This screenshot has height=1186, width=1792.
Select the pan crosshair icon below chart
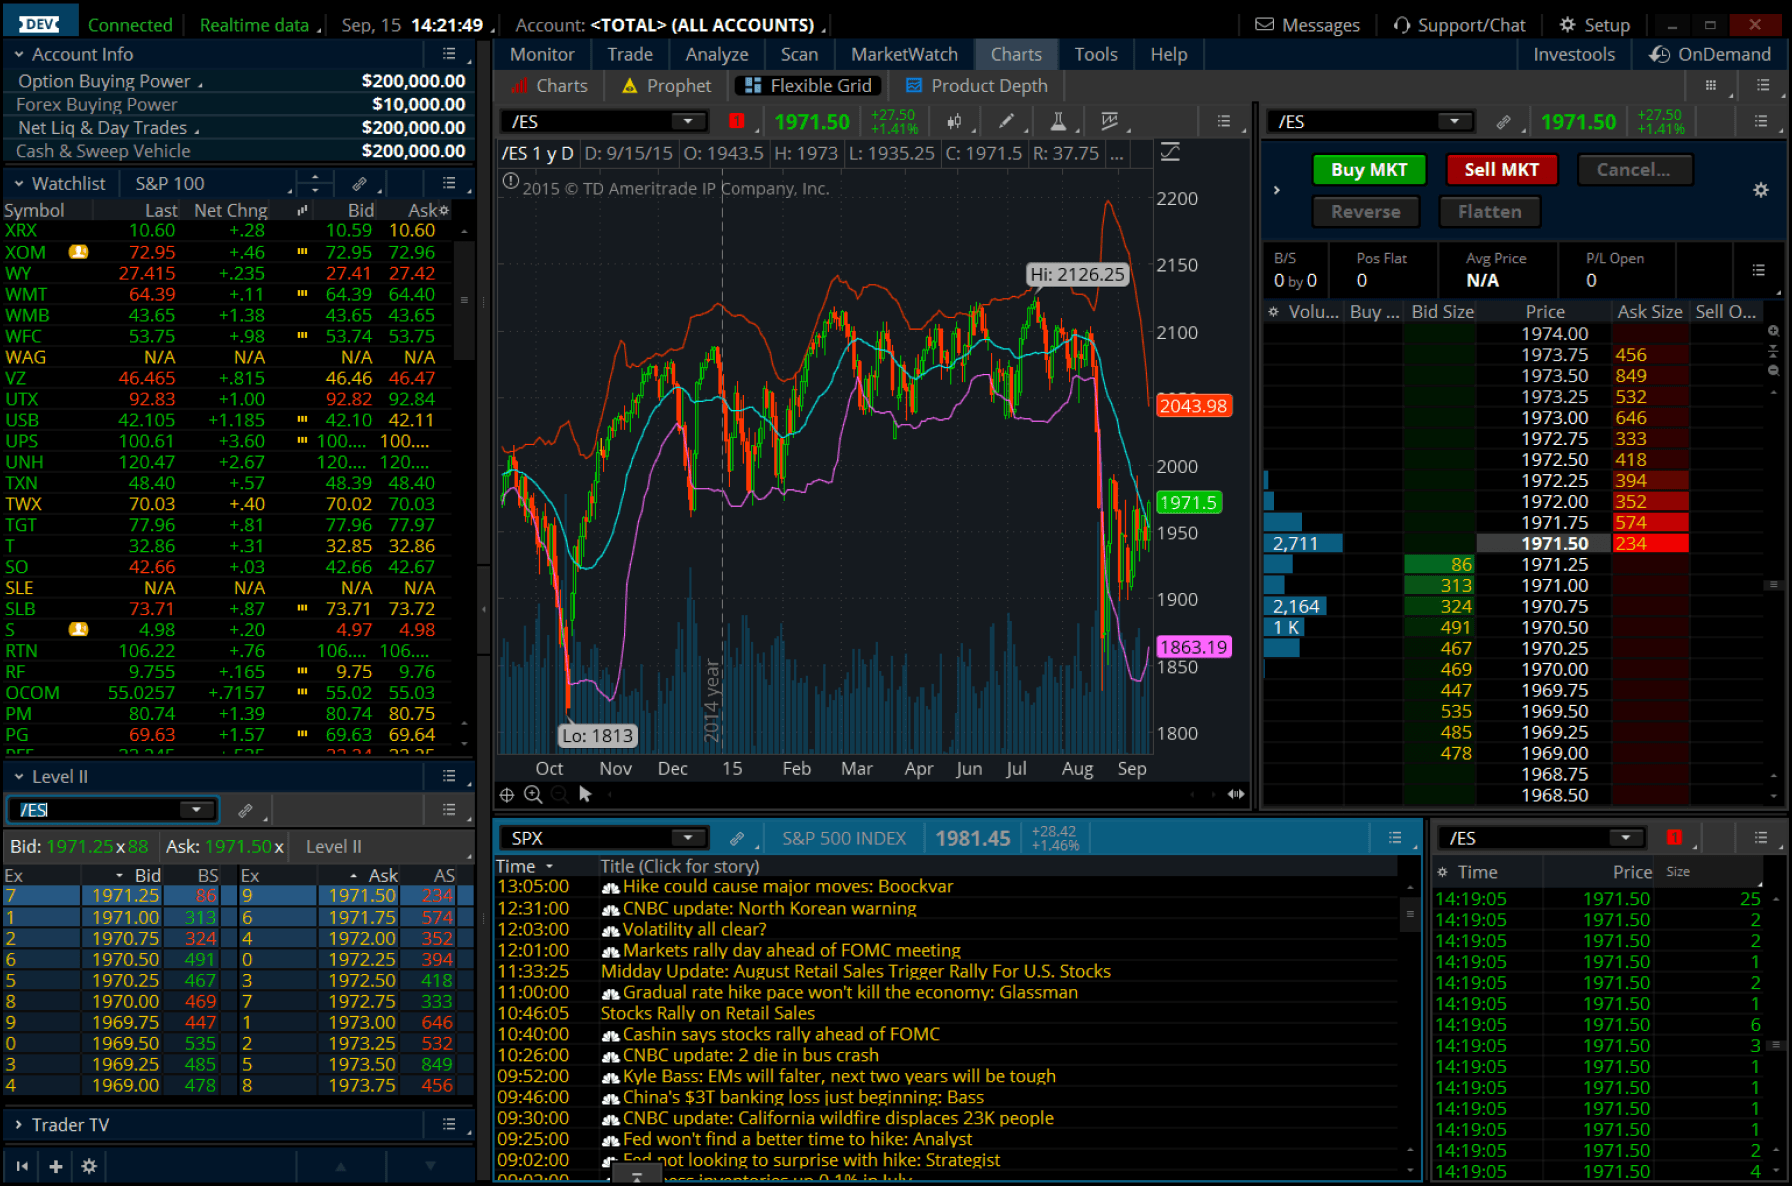coord(507,794)
